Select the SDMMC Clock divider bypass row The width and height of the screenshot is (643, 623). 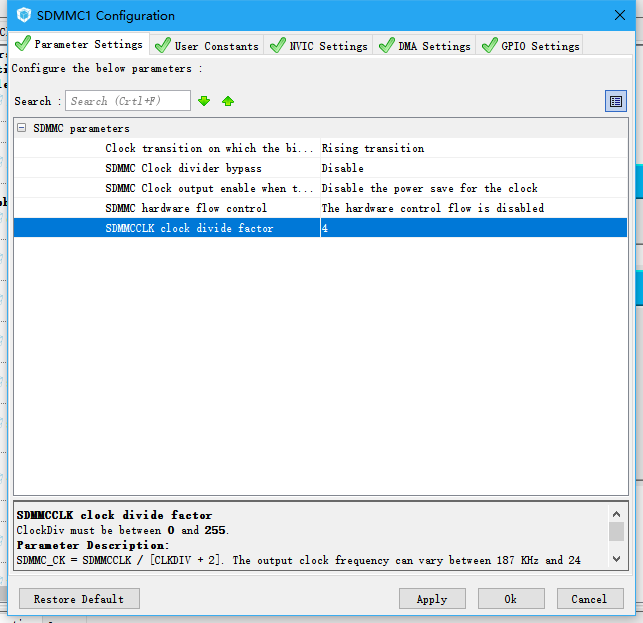pyautogui.click(x=321, y=168)
